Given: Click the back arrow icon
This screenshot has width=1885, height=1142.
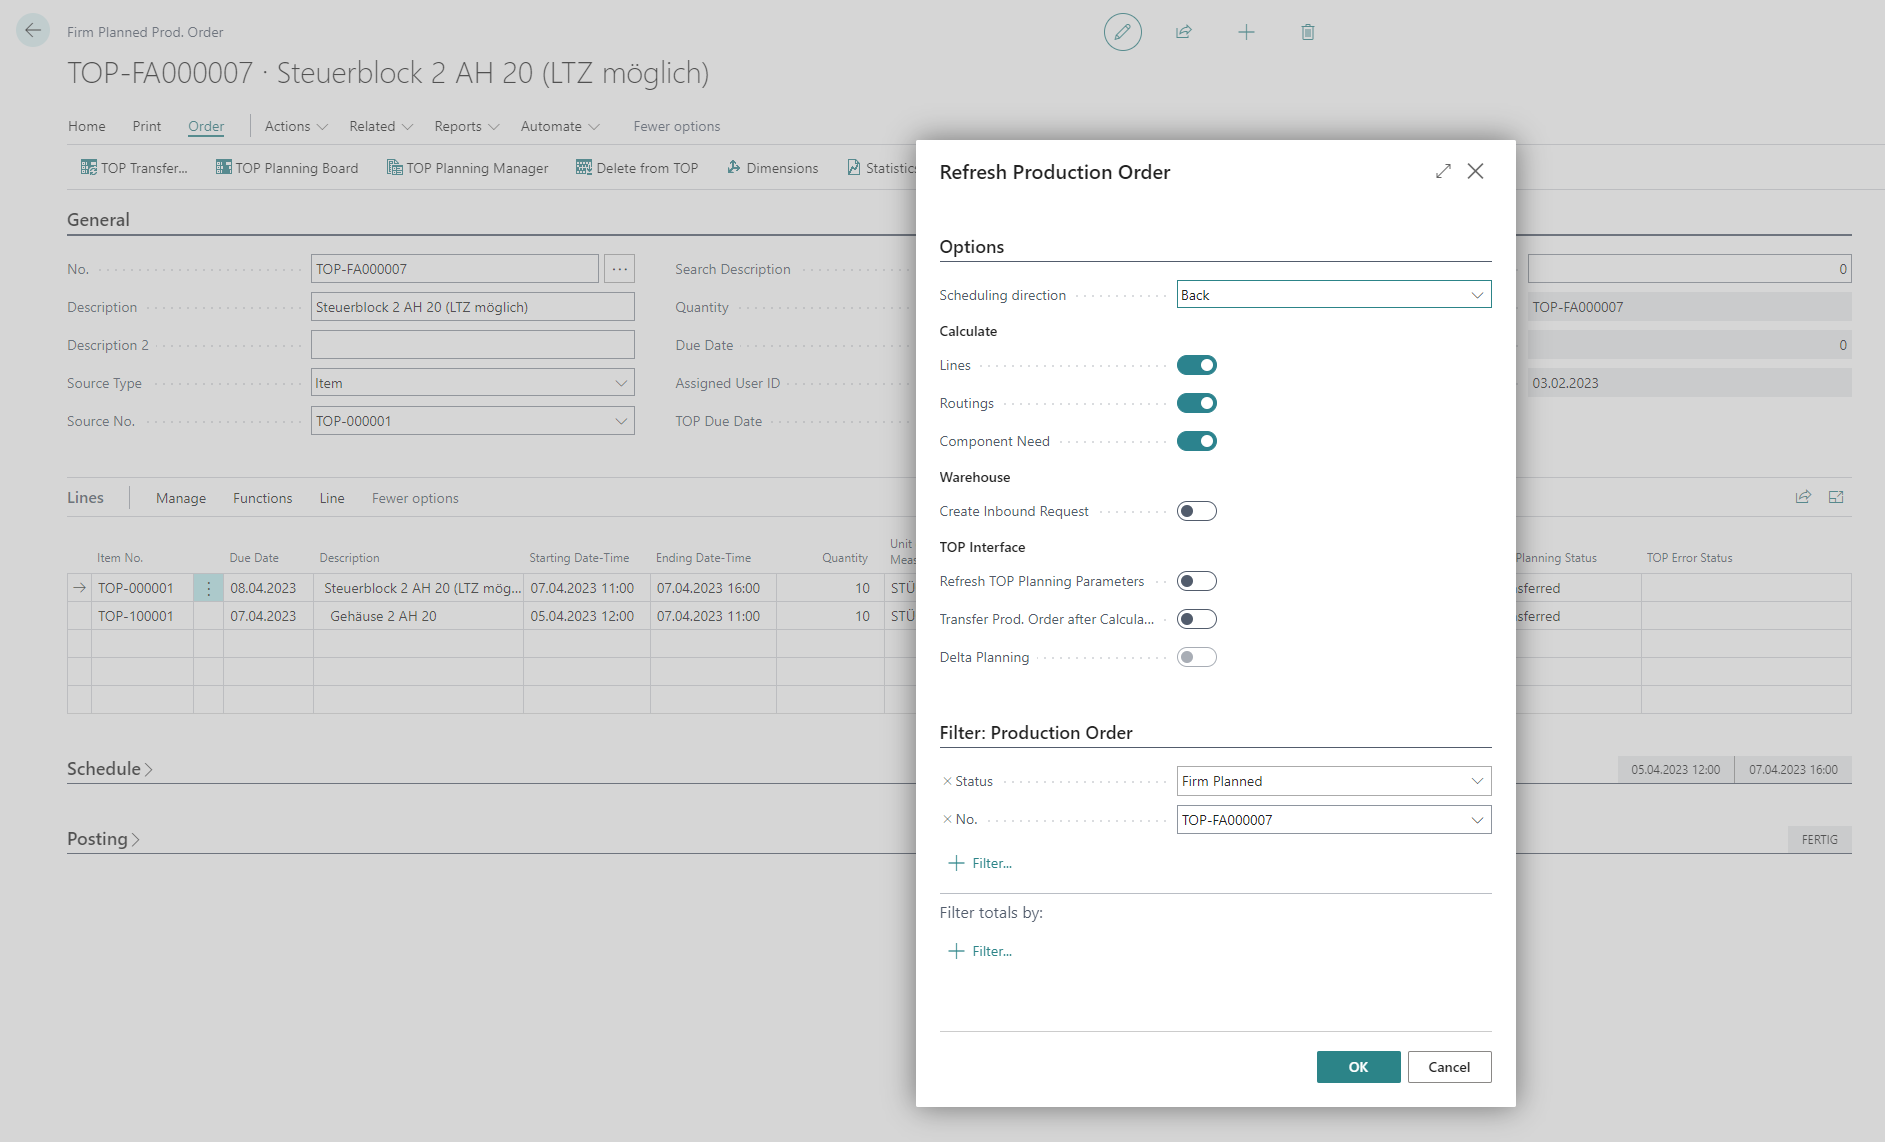Looking at the screenshot, I should tap(33, 31).
